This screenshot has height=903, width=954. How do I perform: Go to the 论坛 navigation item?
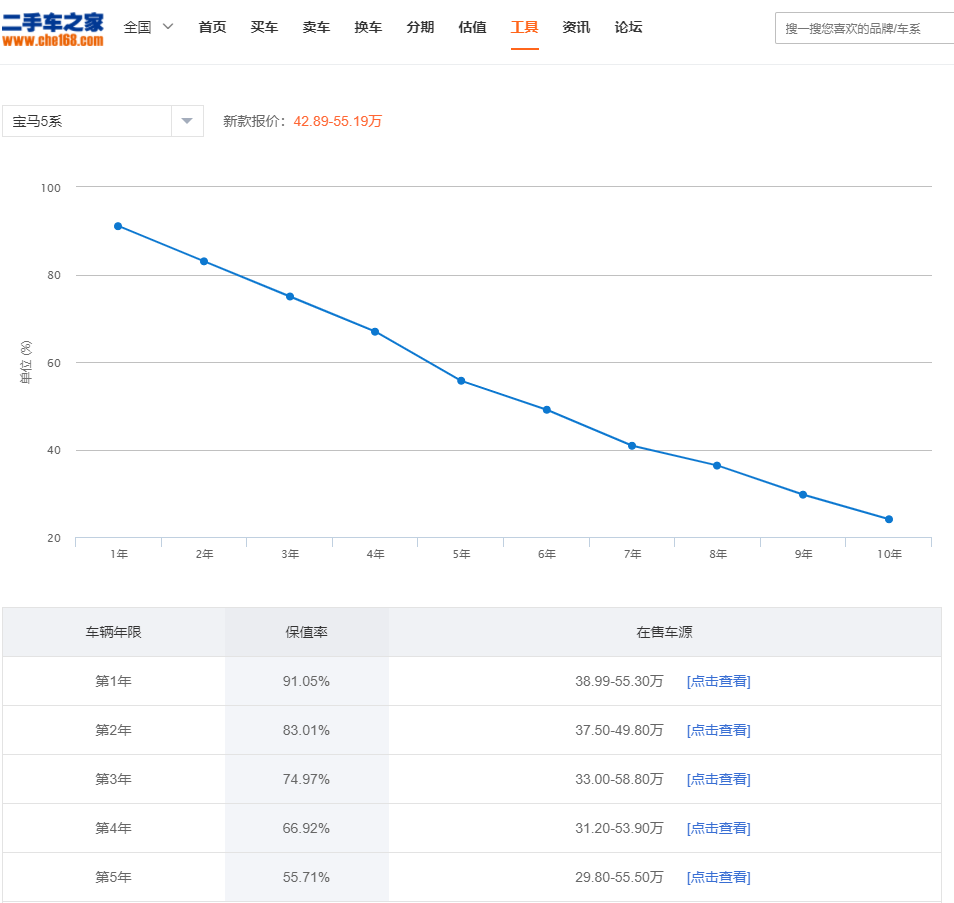click(x=628, y=27)
